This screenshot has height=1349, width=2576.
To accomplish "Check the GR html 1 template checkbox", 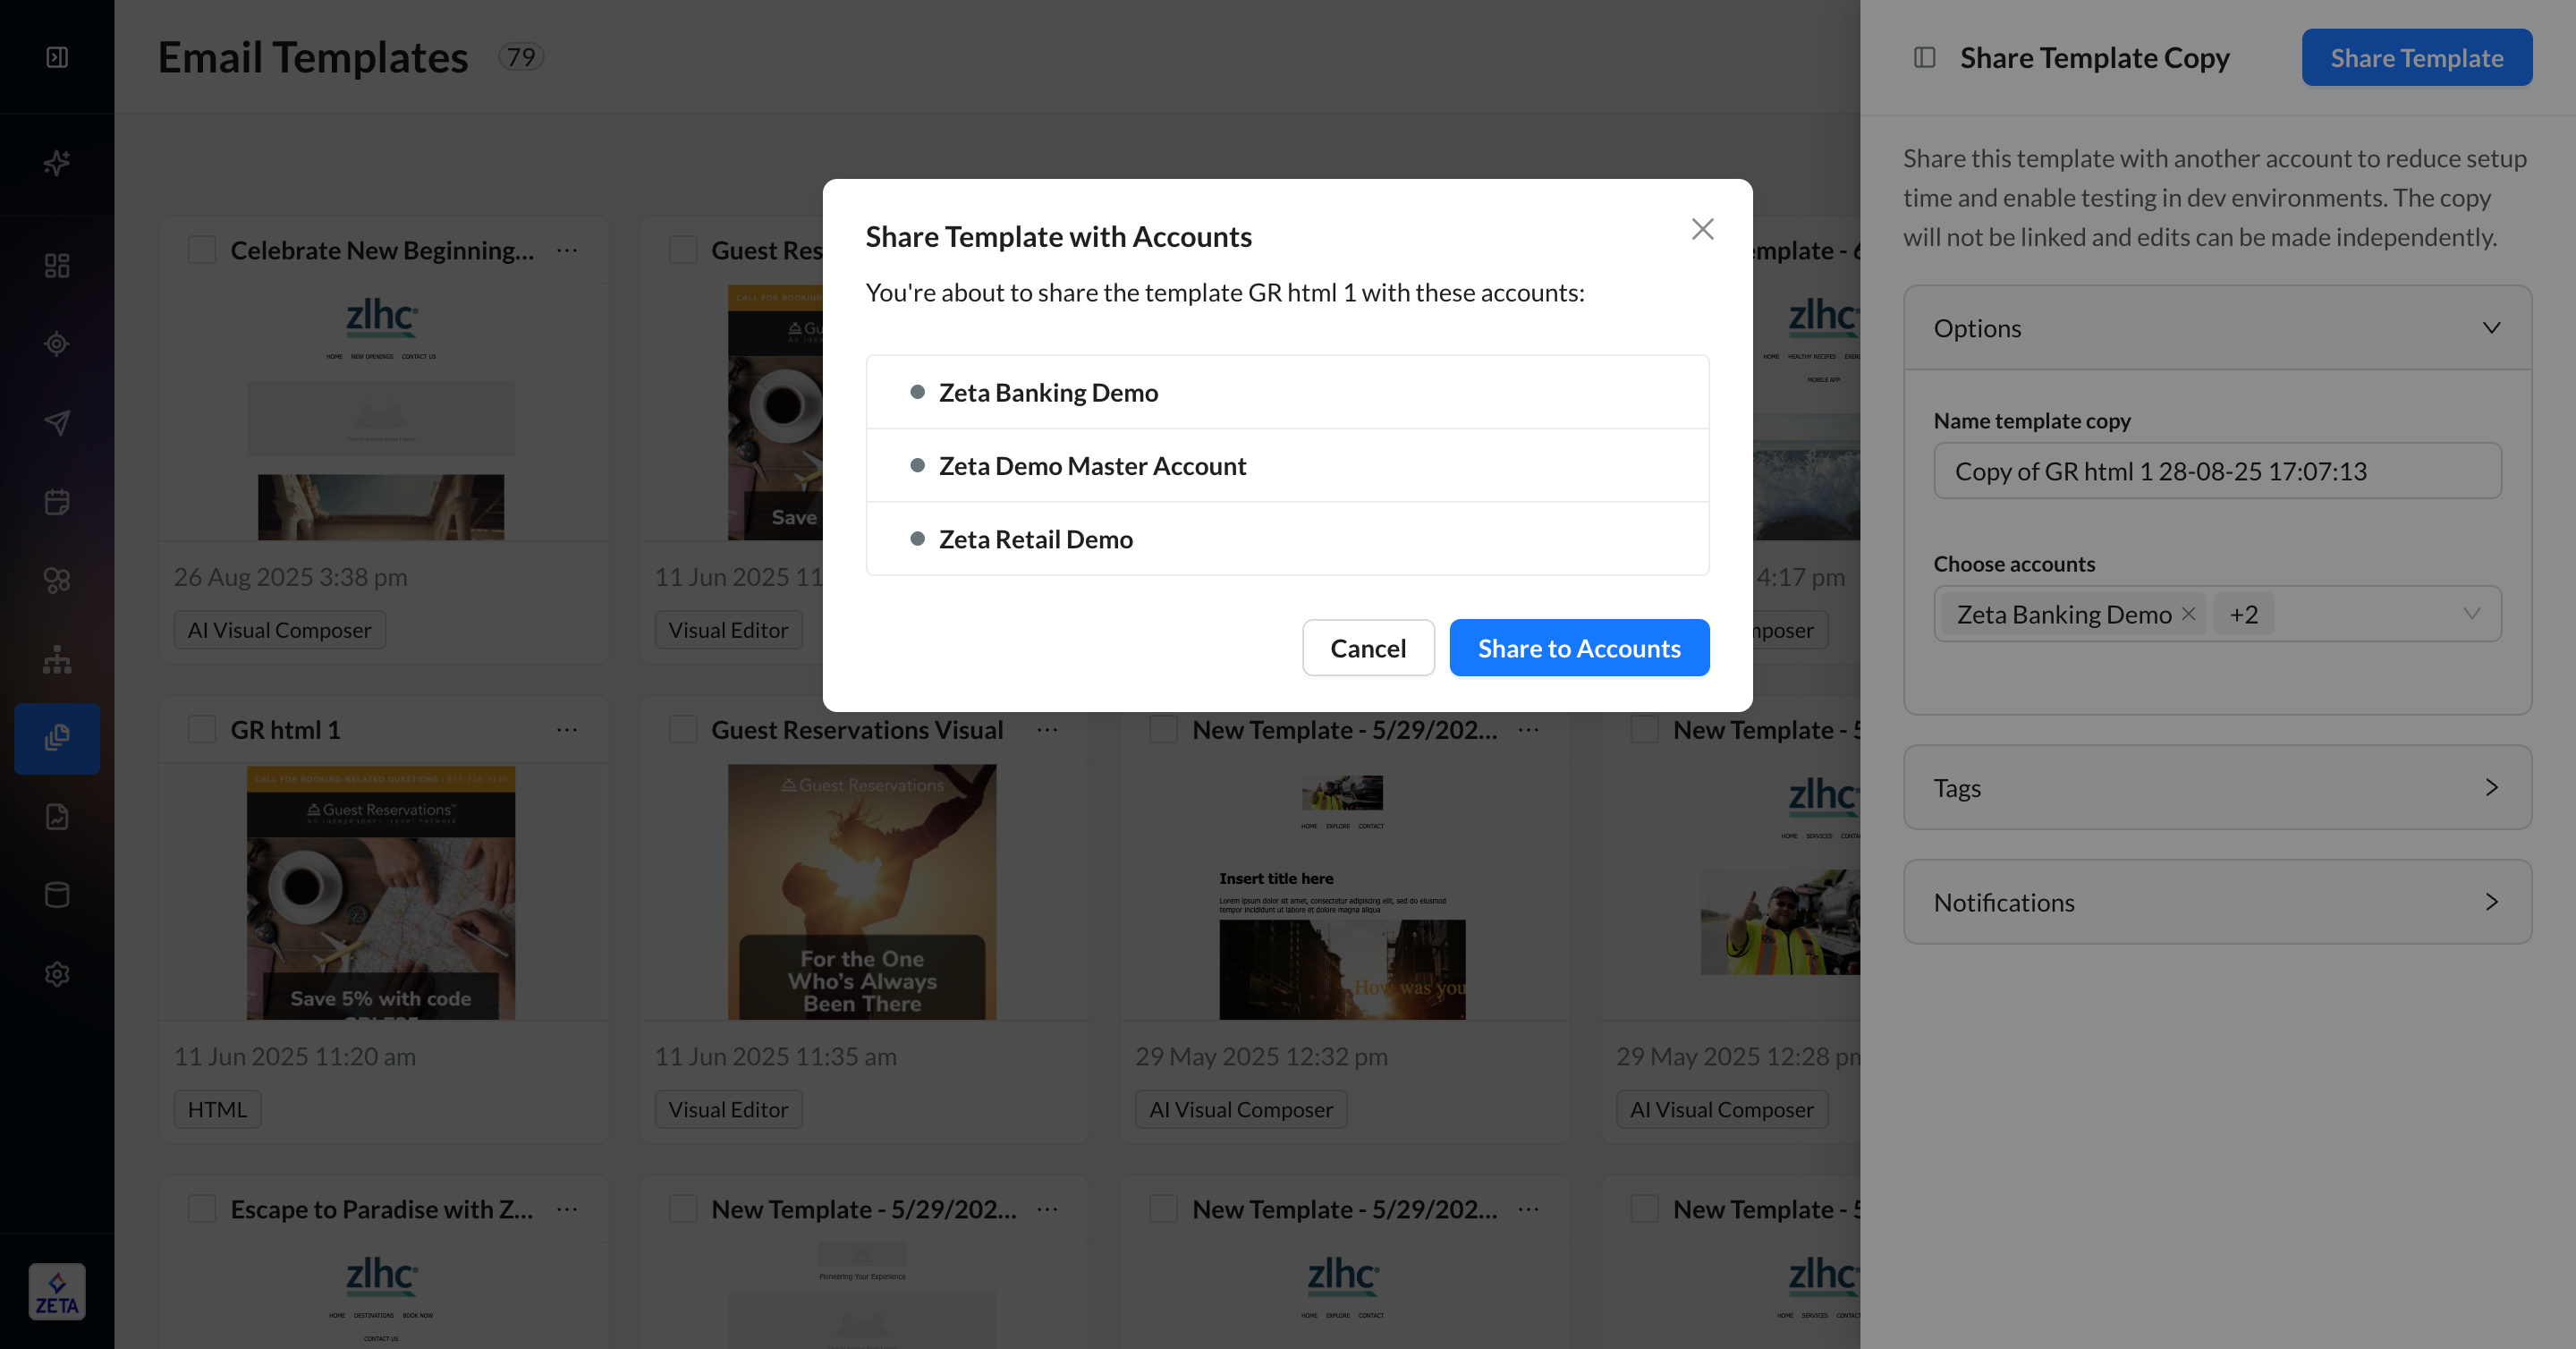I will click(202, 730).
